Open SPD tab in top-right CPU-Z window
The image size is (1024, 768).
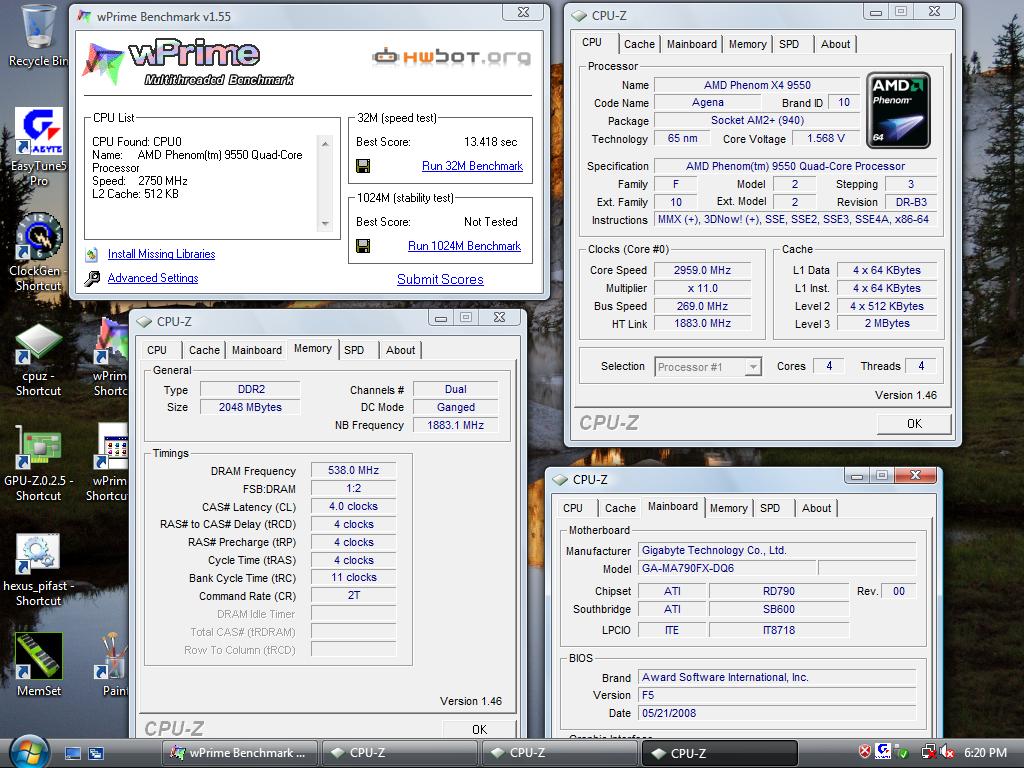click(789, 44)
